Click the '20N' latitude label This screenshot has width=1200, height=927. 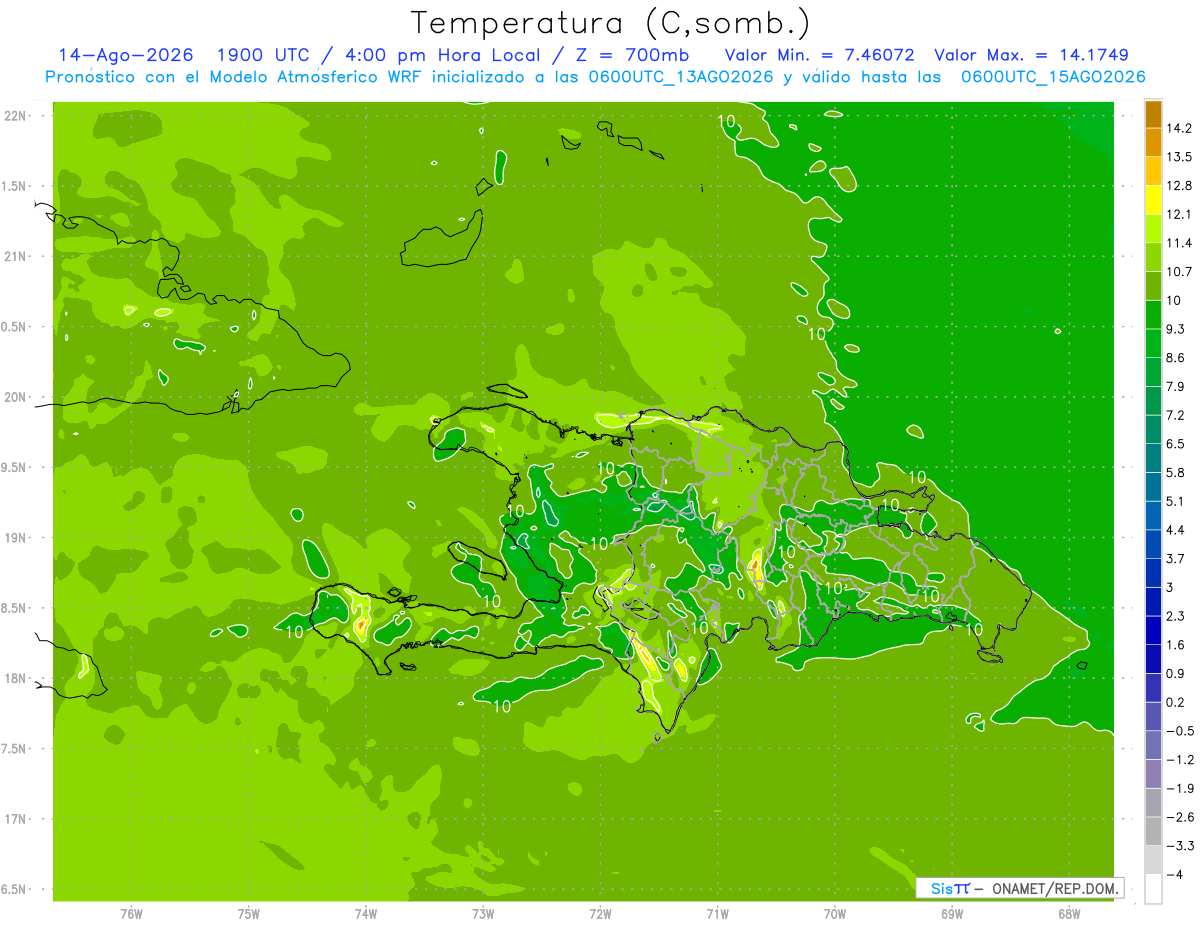click(16, 397)
